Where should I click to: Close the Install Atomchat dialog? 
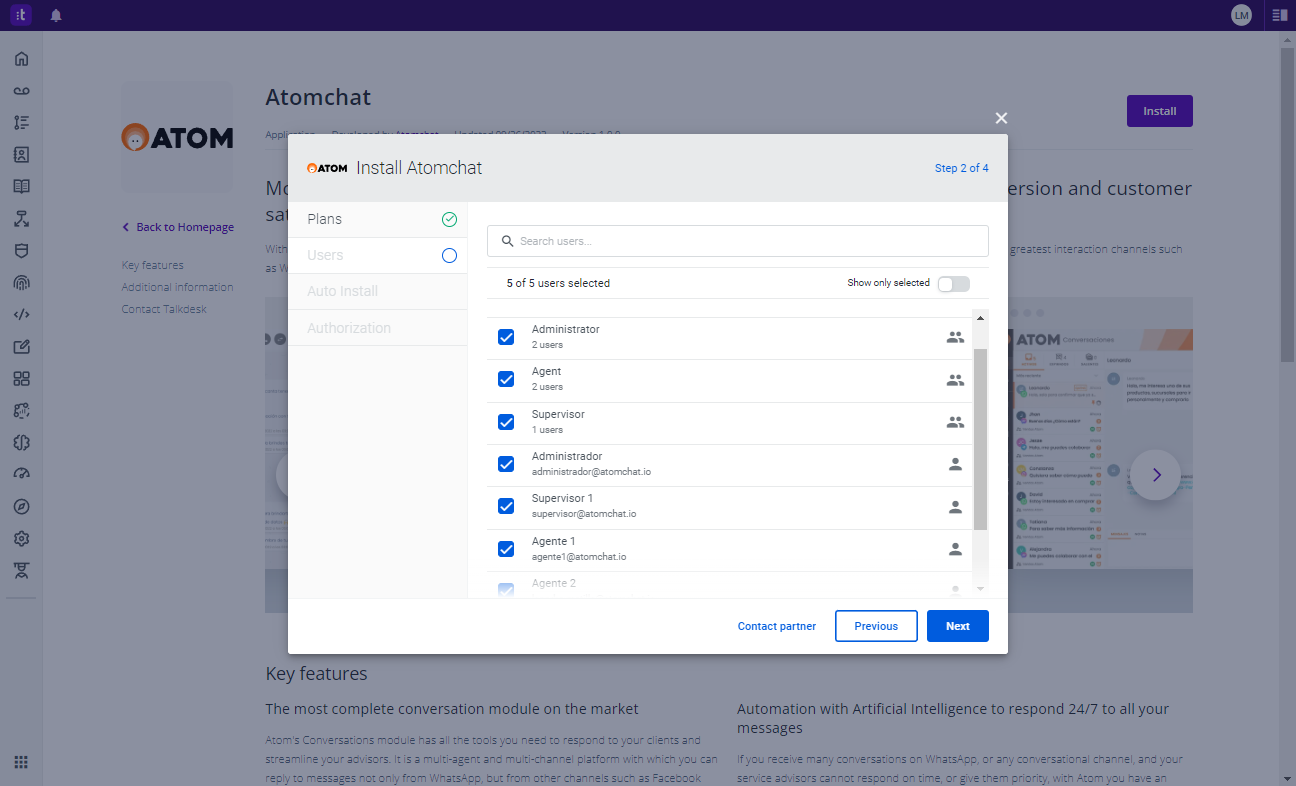[x=1001, y=118]
